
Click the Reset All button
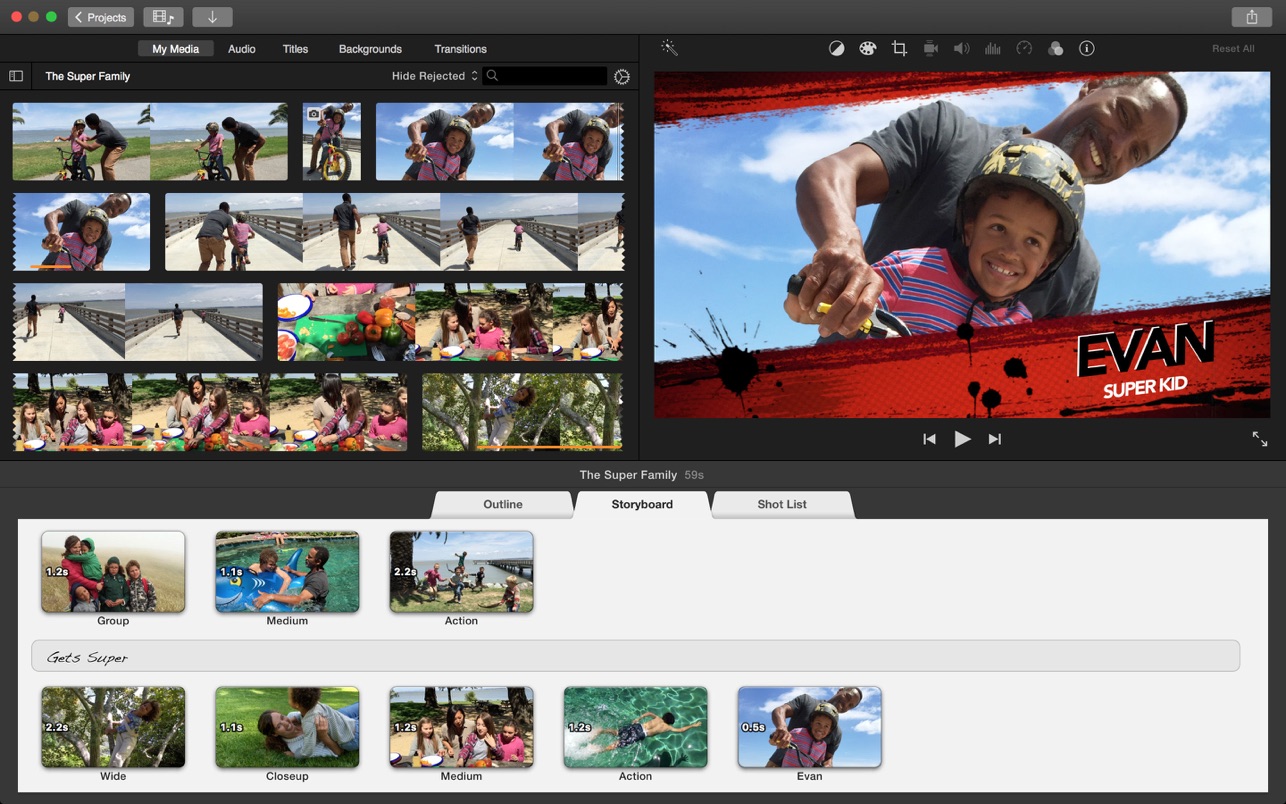tap(1232, 48)
